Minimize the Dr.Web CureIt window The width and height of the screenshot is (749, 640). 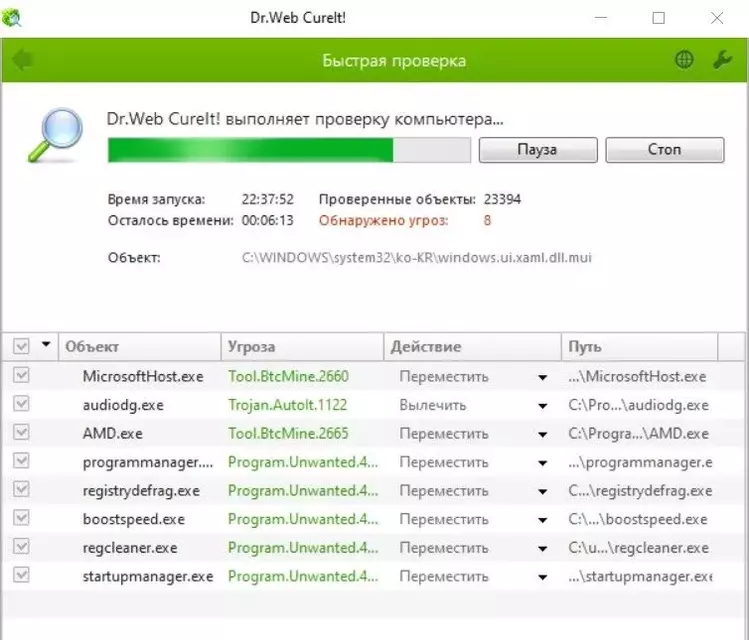(x=601, y=18)
